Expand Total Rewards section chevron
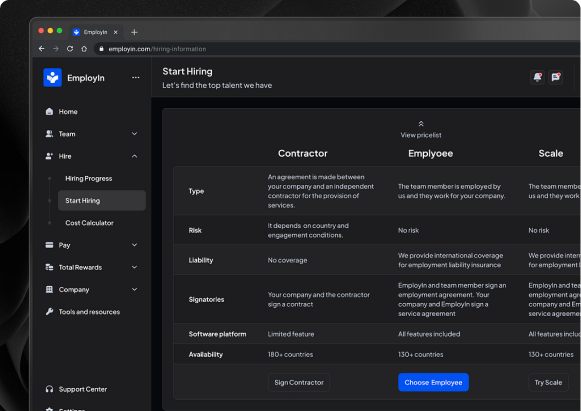Screen dimensions: 581x411 point(135,267)
